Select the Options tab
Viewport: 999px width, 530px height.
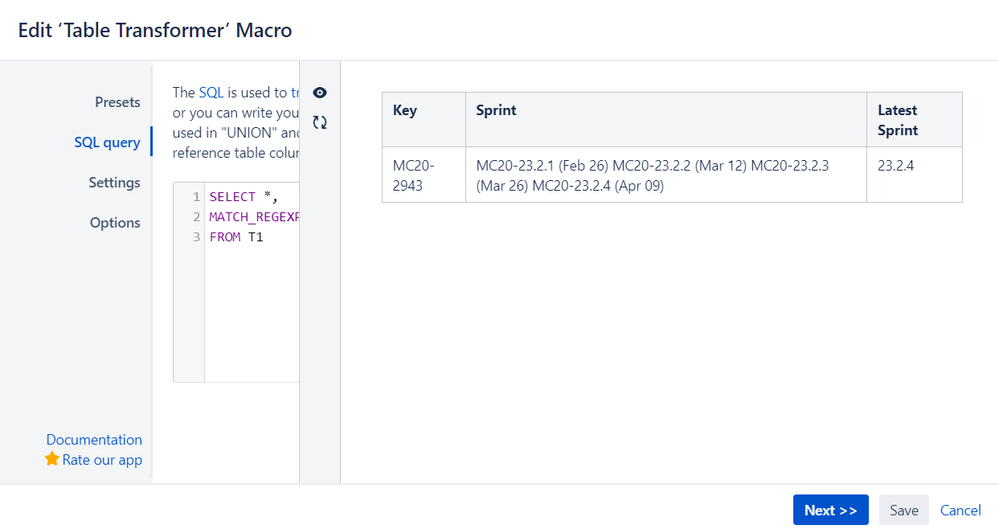click(x=115, y=223)
